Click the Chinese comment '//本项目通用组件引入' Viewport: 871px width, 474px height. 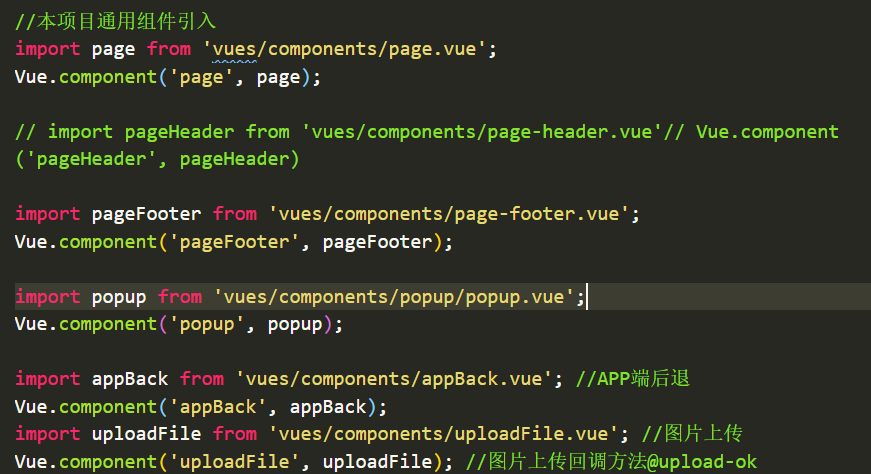point(115,21)
